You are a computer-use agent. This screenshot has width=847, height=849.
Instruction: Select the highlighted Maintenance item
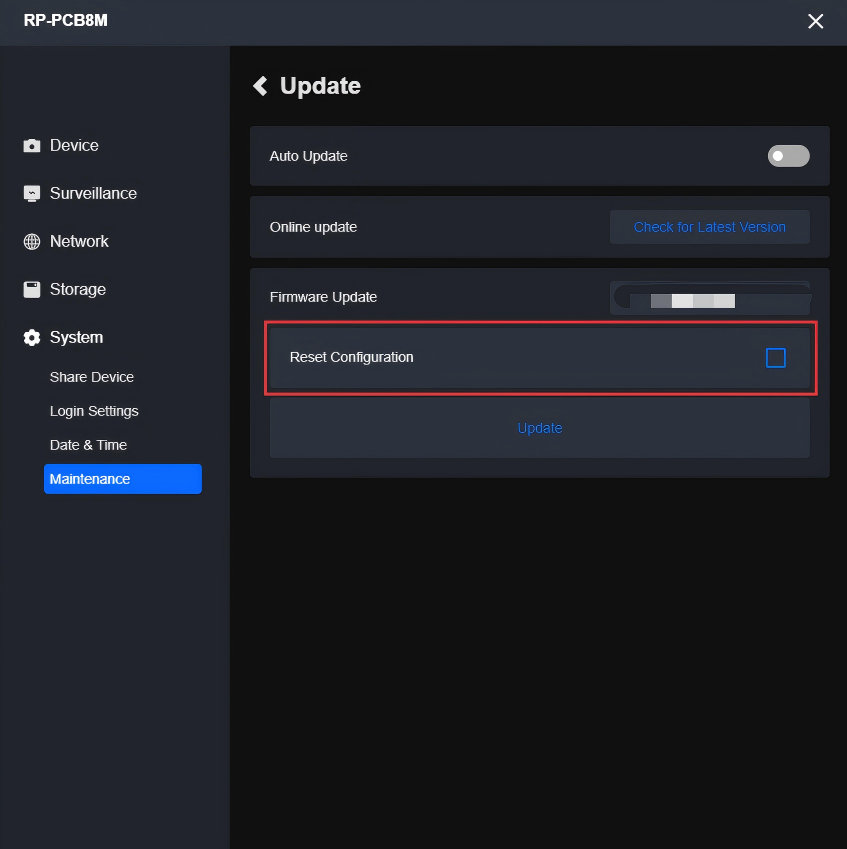click(122, 479)
